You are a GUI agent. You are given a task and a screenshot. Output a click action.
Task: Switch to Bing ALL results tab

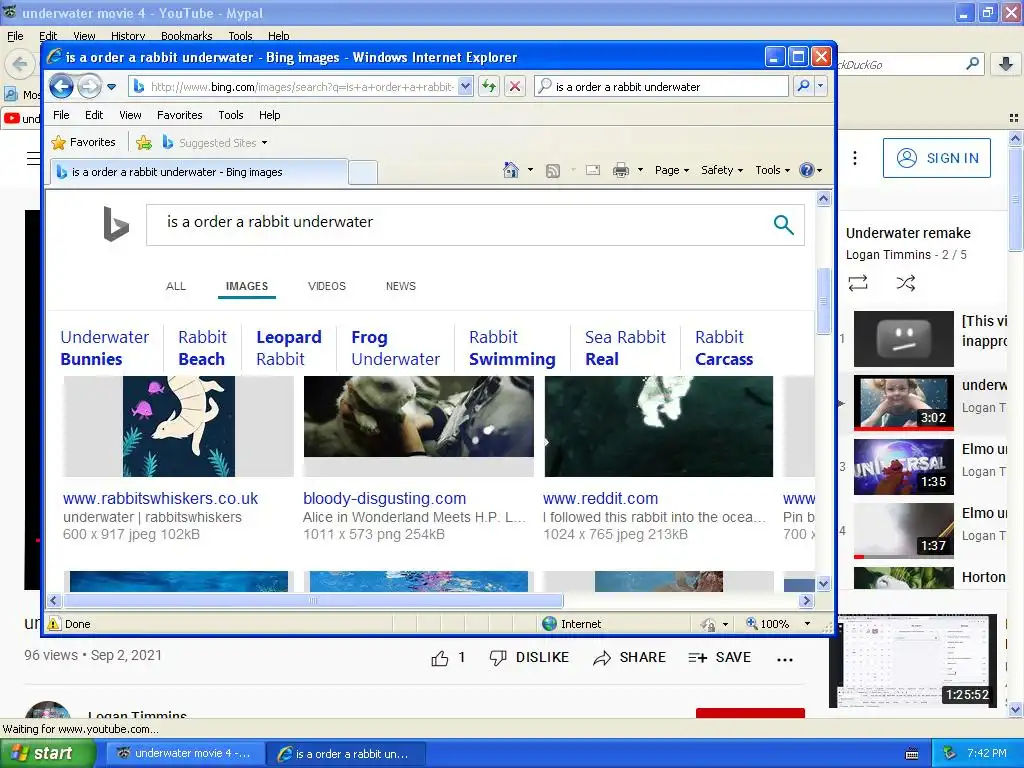click(x=176, y=286)
